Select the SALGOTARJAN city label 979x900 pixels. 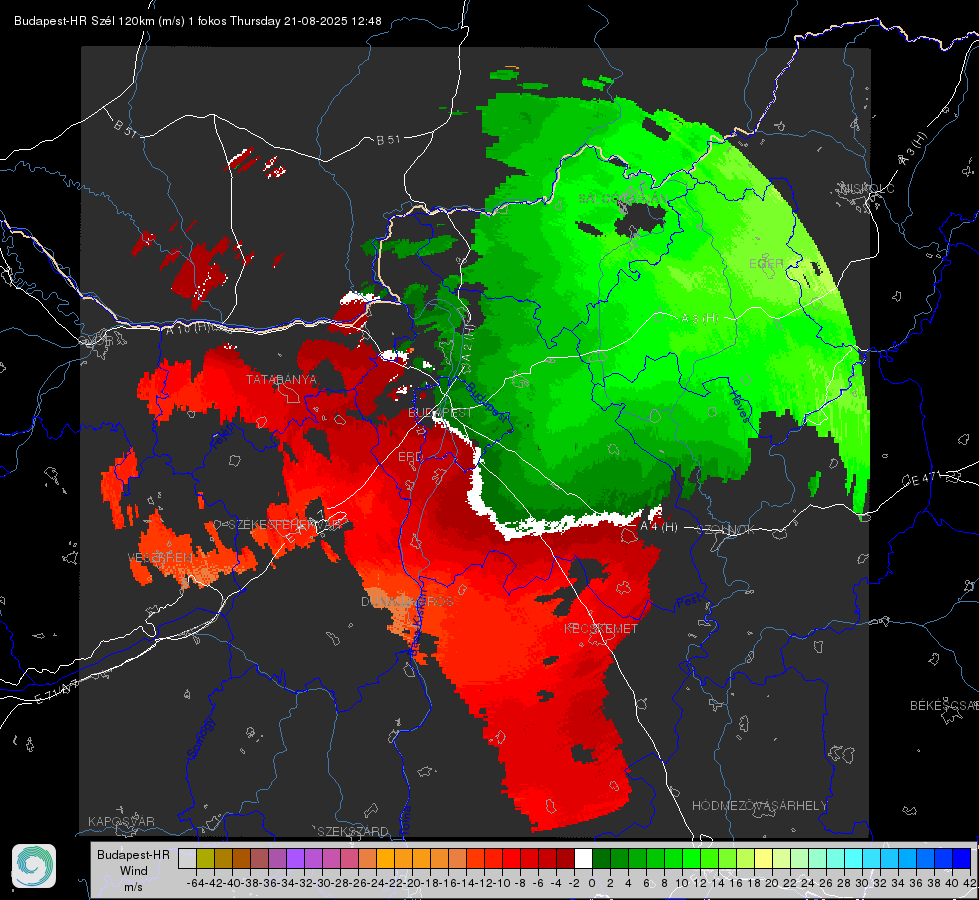tap(622, 199)
